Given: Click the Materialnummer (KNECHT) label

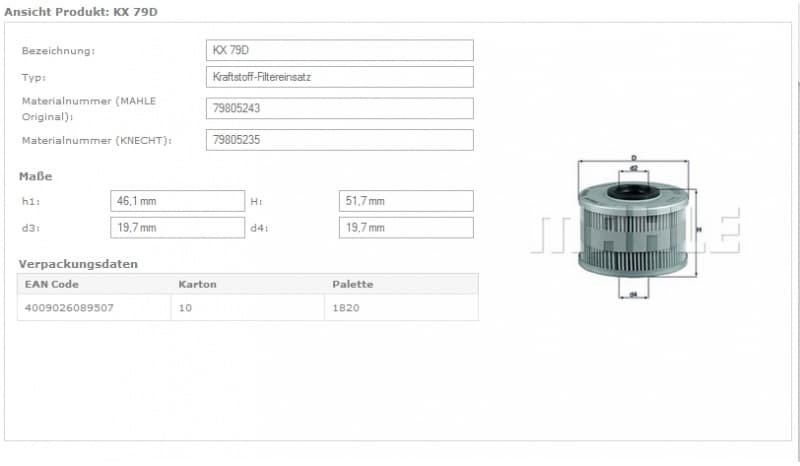Looking at the screenshot, I should click(97, 140).
